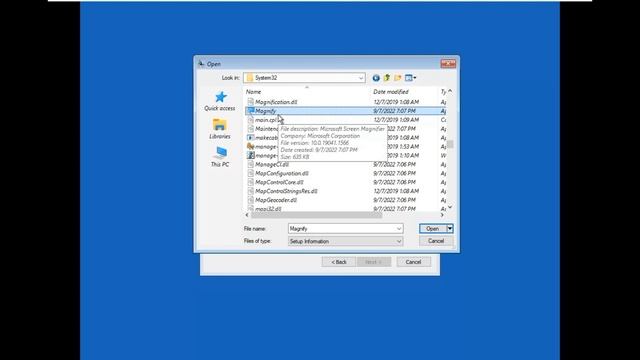Open Quick access location
640x360 pixels.
coord(220,101)
